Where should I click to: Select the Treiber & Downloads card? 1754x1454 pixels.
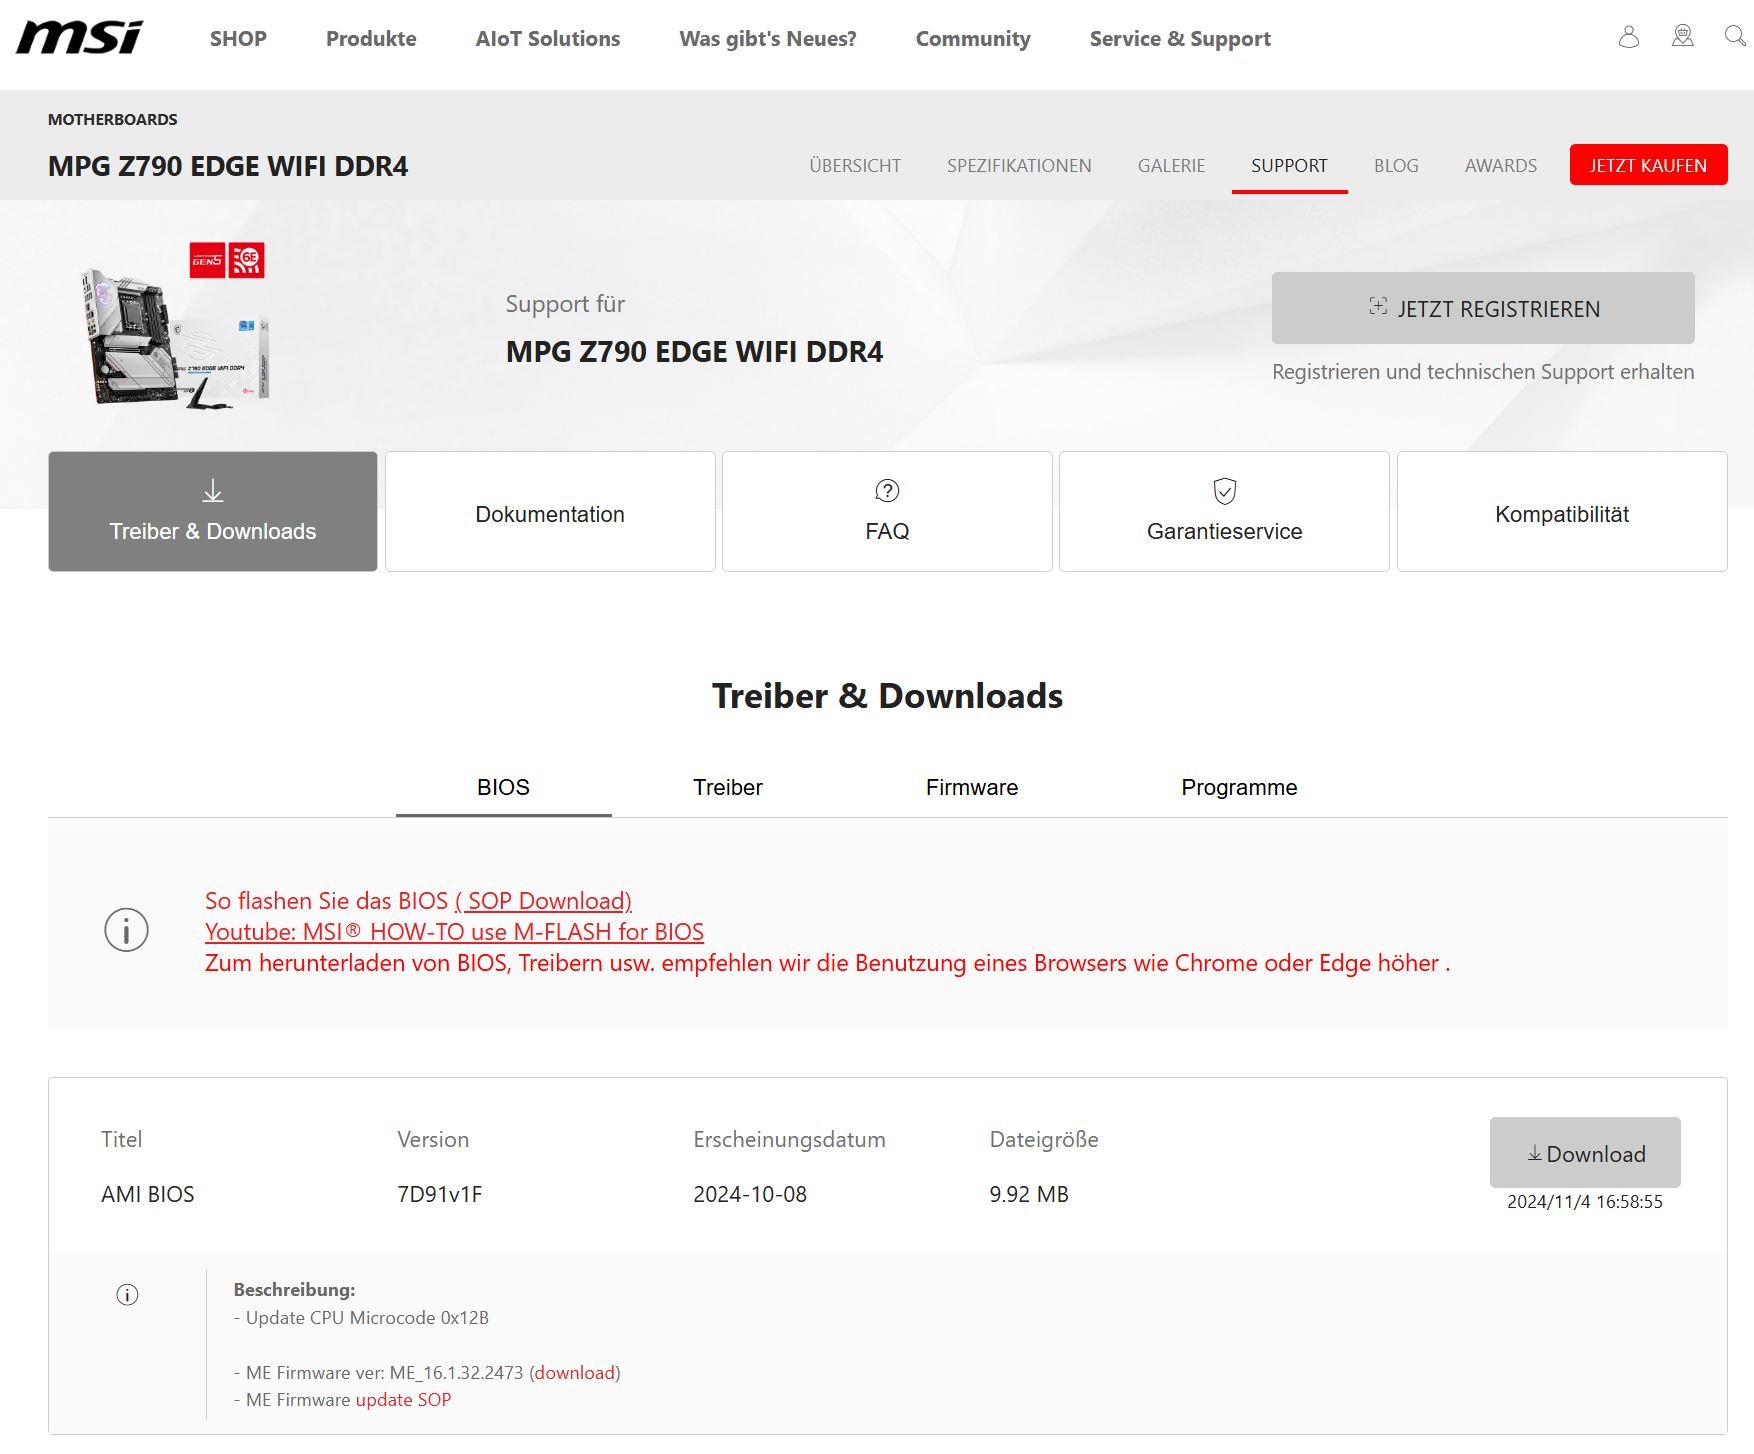click(x=213, y=511)
